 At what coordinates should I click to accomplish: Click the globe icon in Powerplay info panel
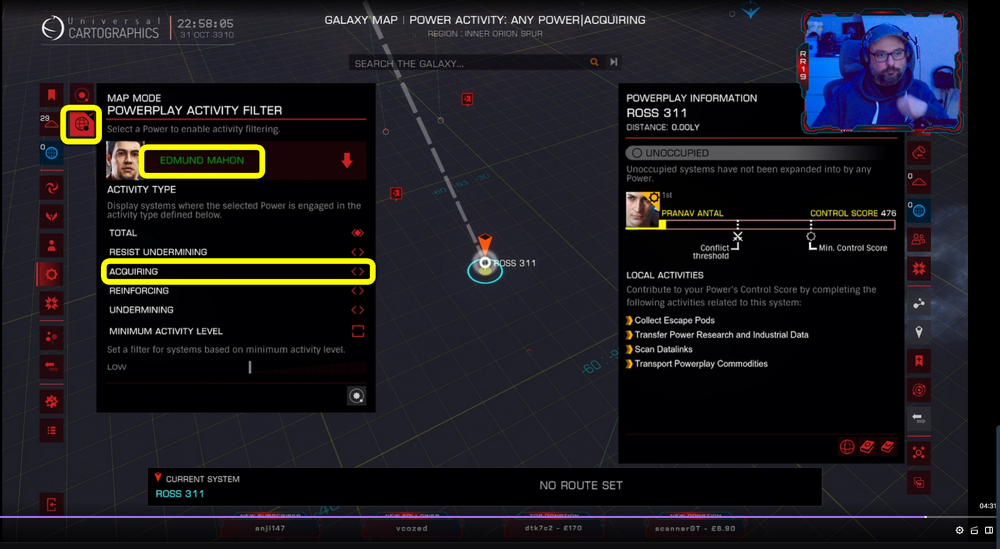pos(847,447)
